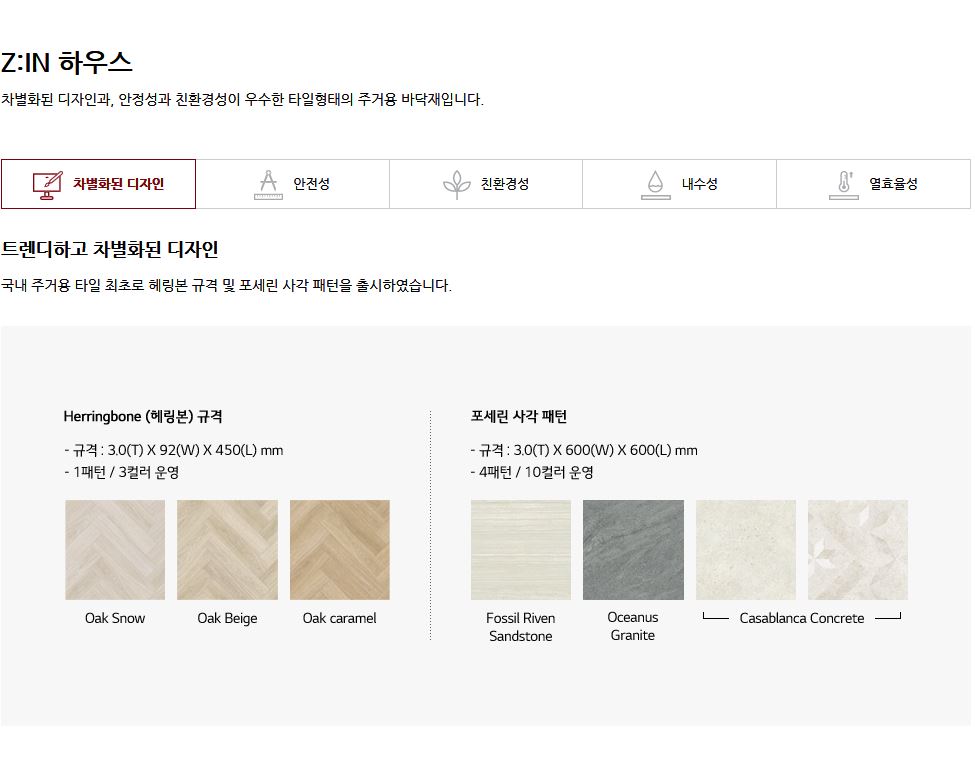
Task: Click the leaf icon for 친환경성
Action: point(457,184)
